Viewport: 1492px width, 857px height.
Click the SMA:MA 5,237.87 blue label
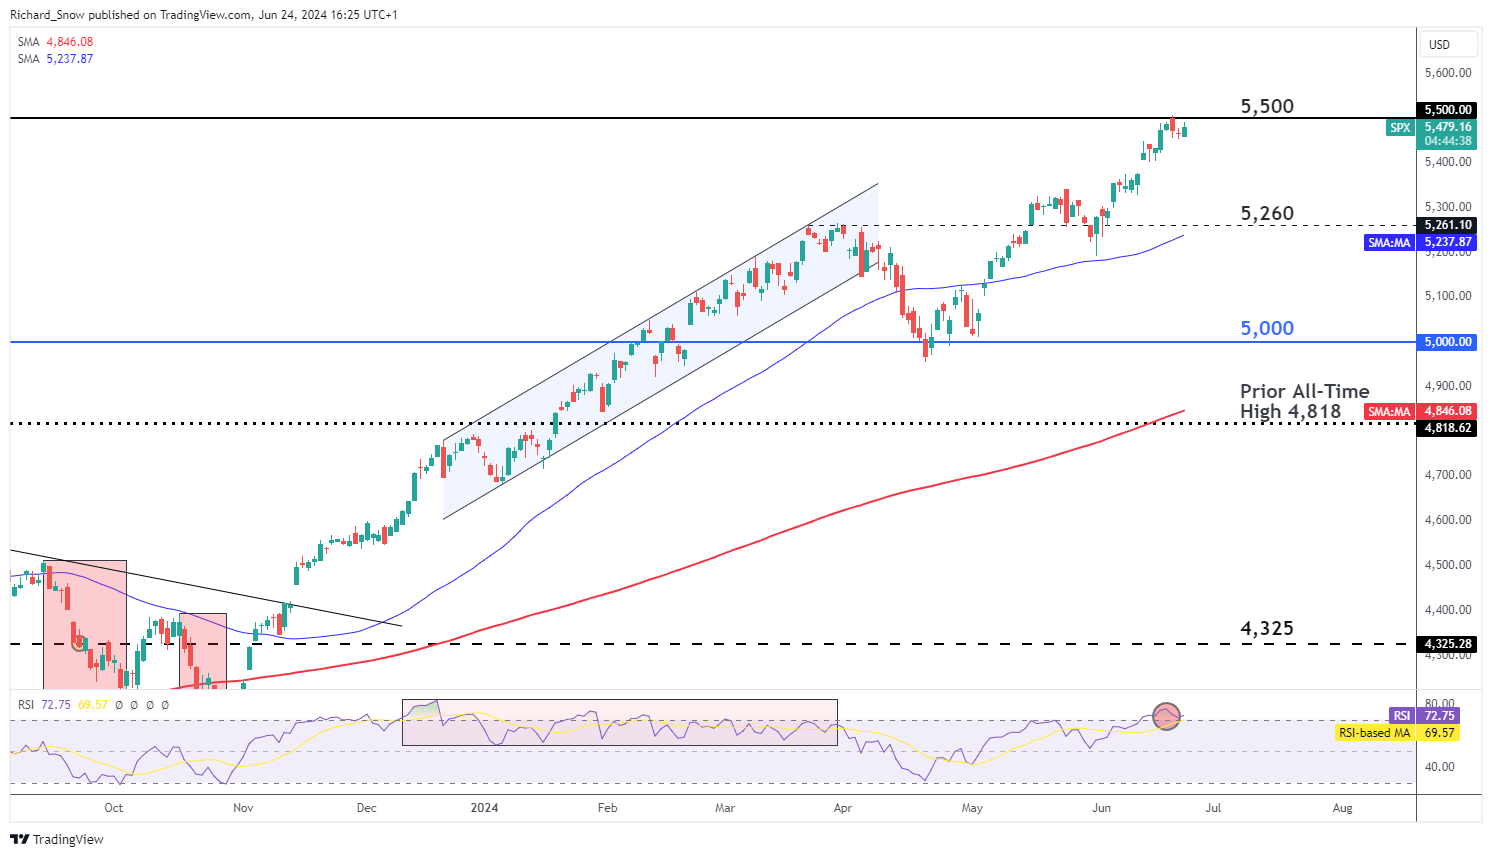pos(1420,242)
